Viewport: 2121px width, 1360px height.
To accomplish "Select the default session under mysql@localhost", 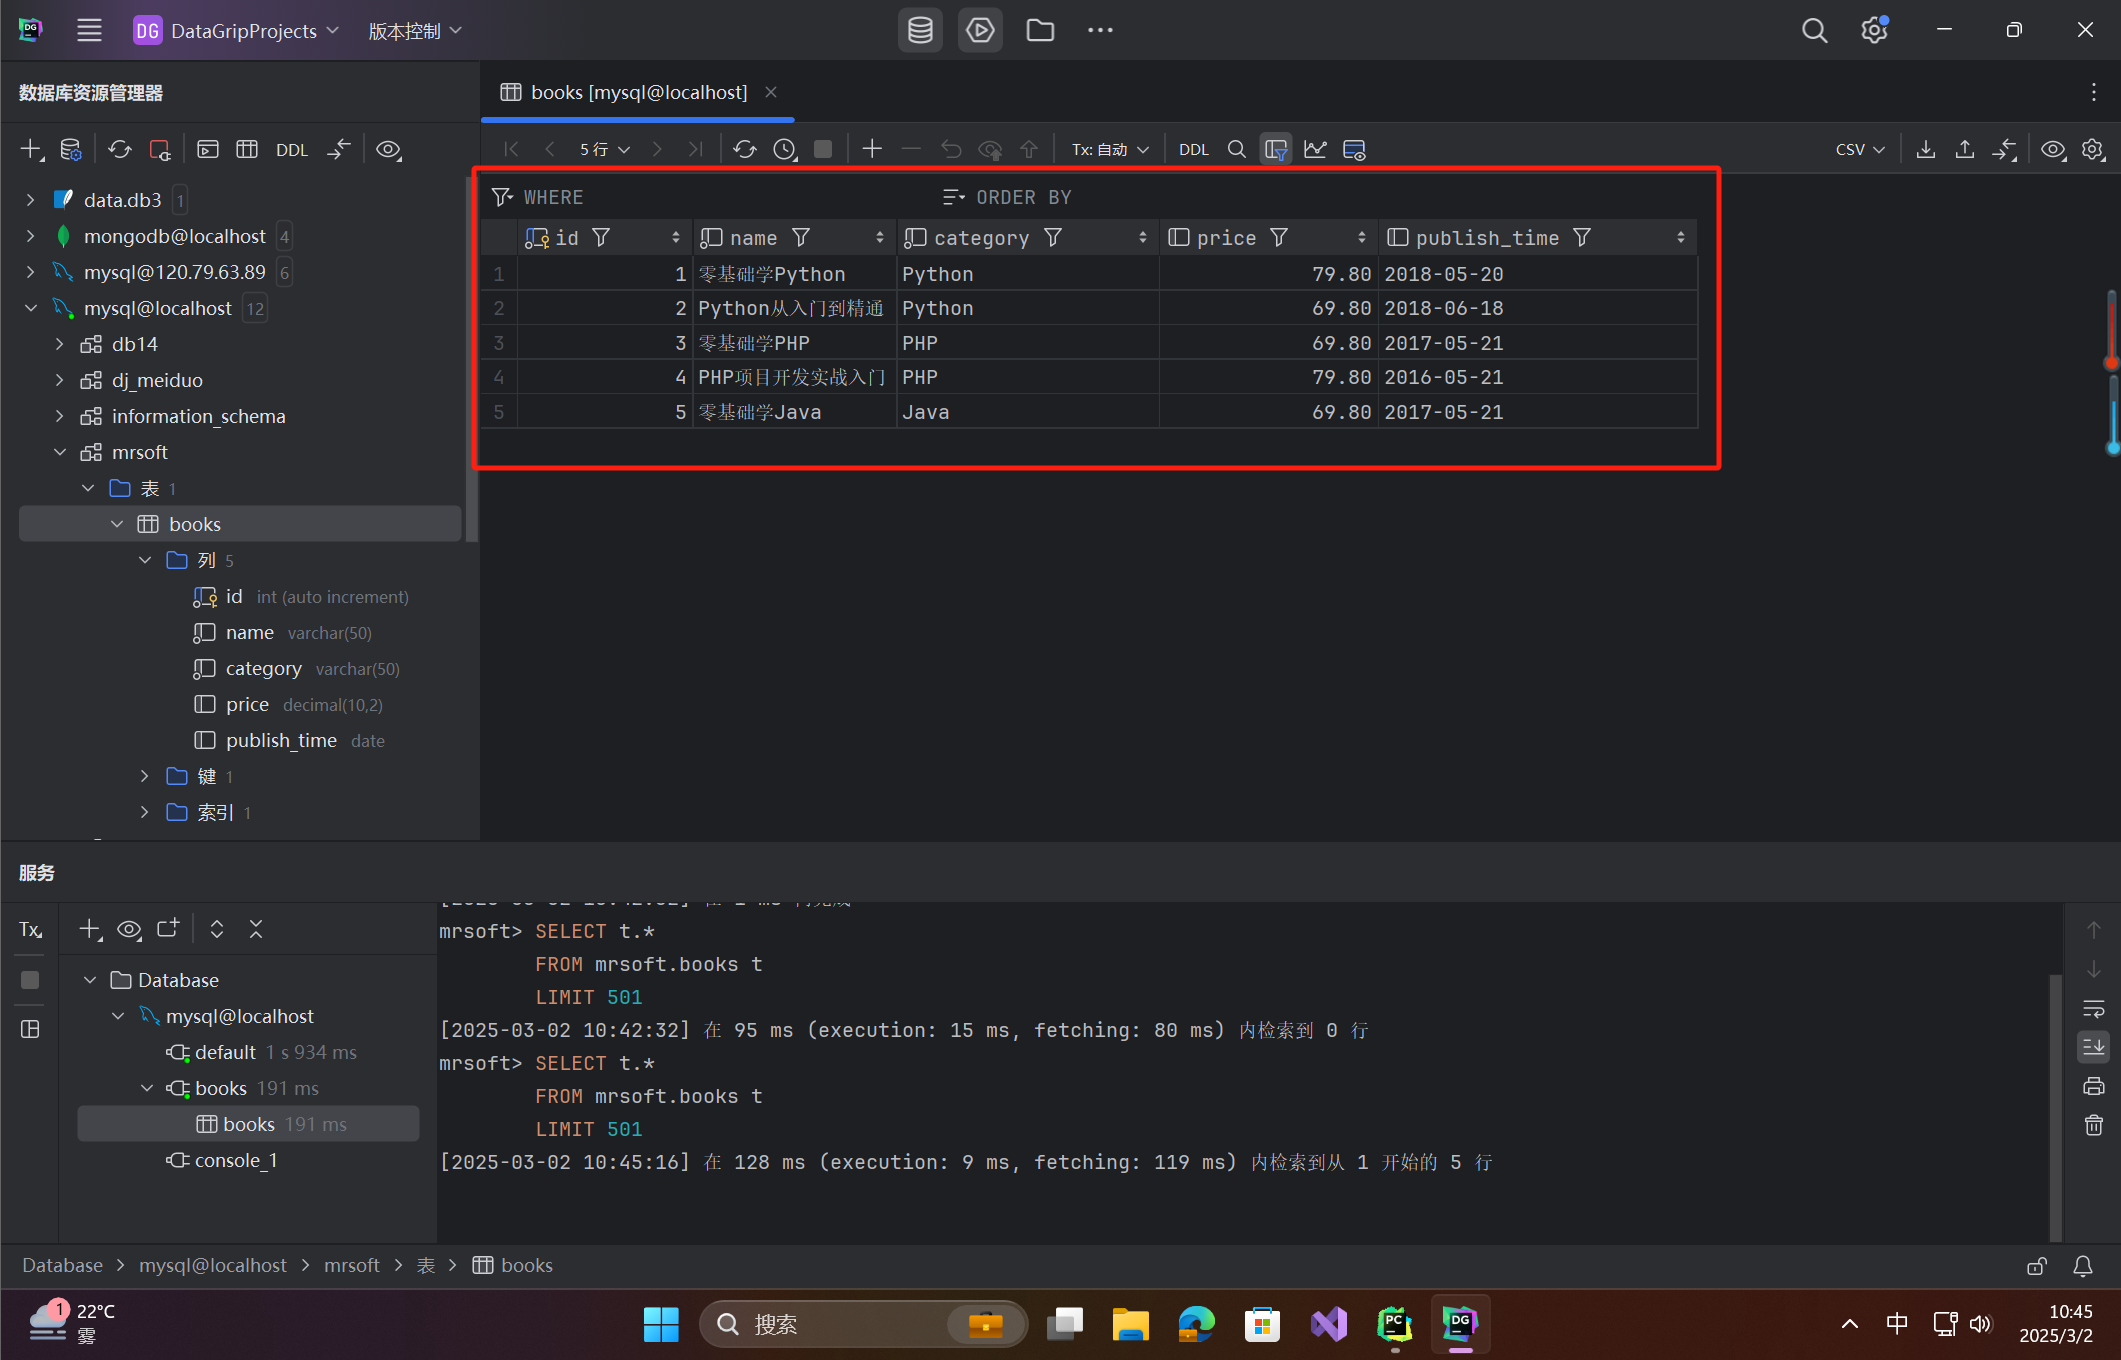I will (x=225, y=1052).
